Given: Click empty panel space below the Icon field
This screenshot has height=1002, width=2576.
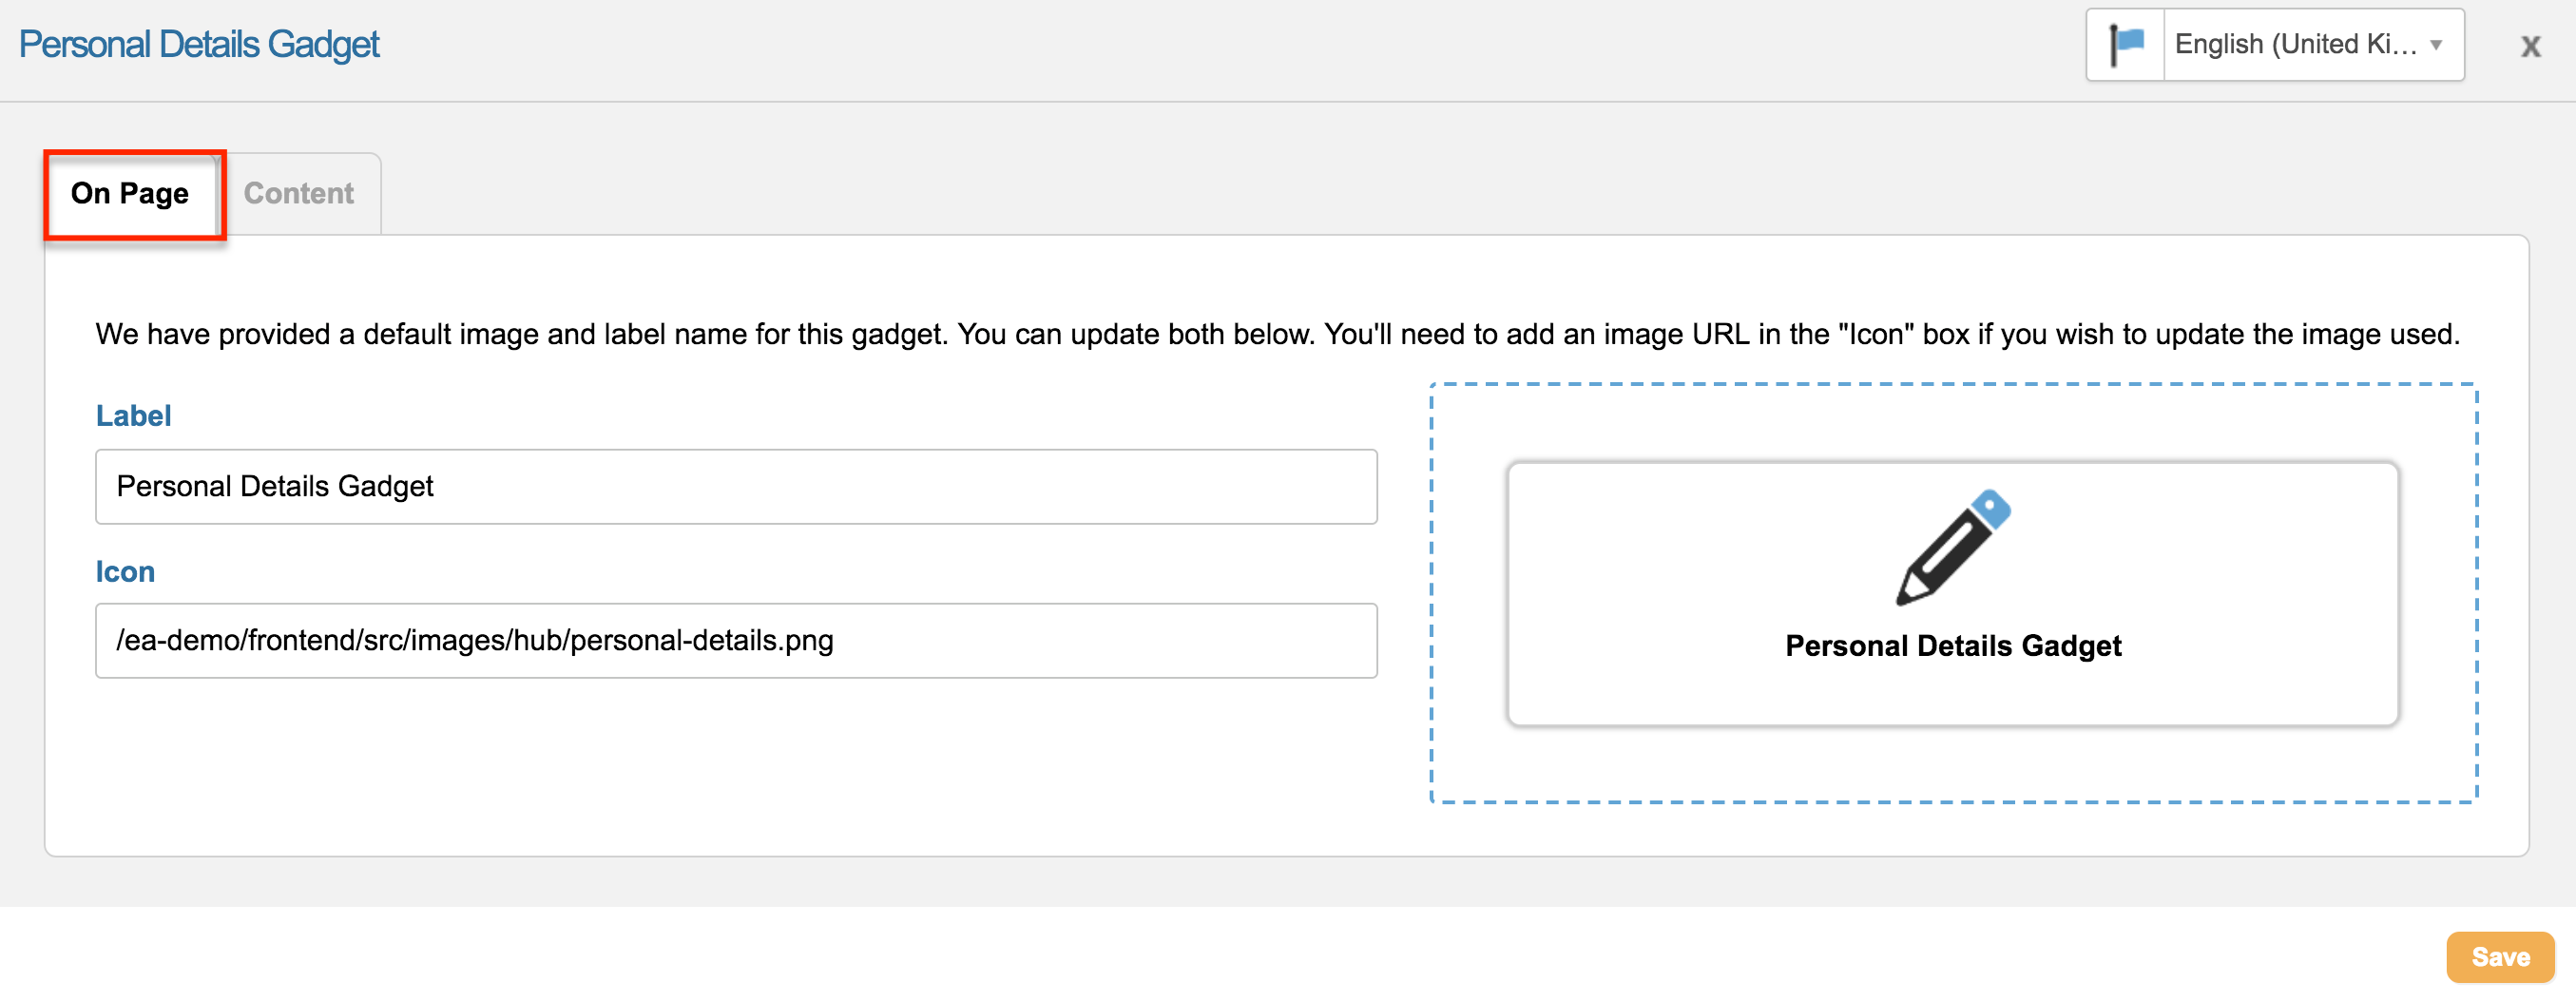Looking at the screenshot, I should coord(735,770).
